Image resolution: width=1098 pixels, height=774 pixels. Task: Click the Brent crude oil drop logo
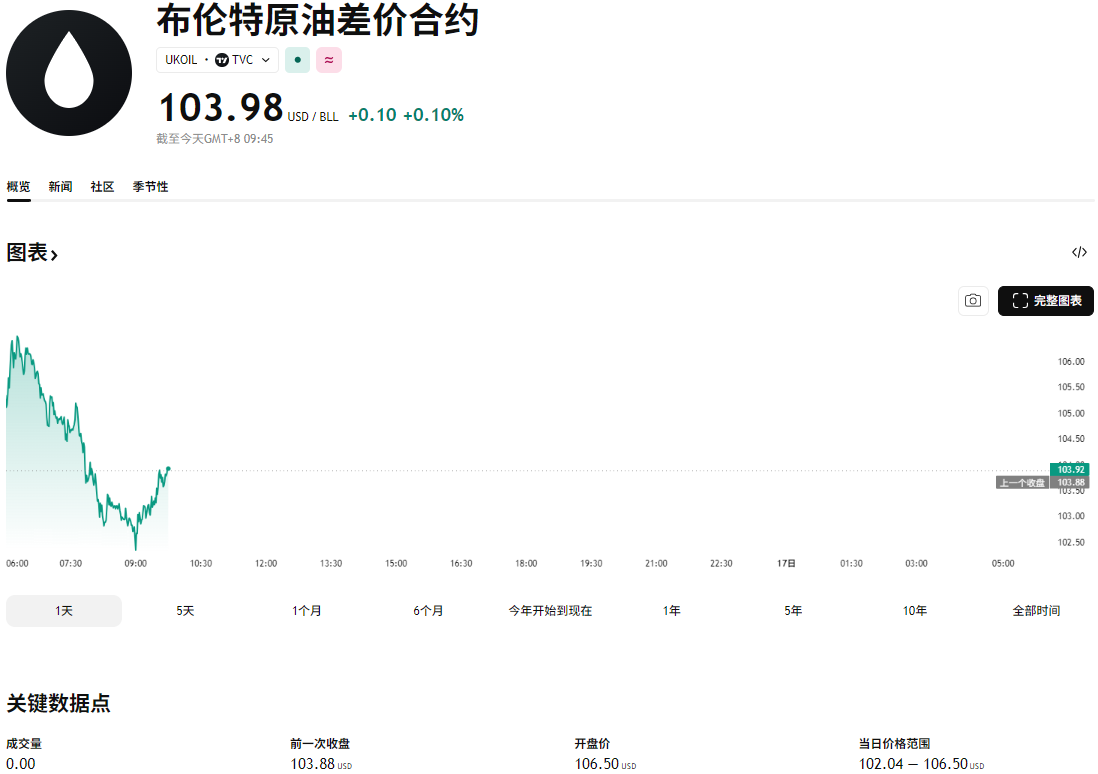[x=69, y=73]
